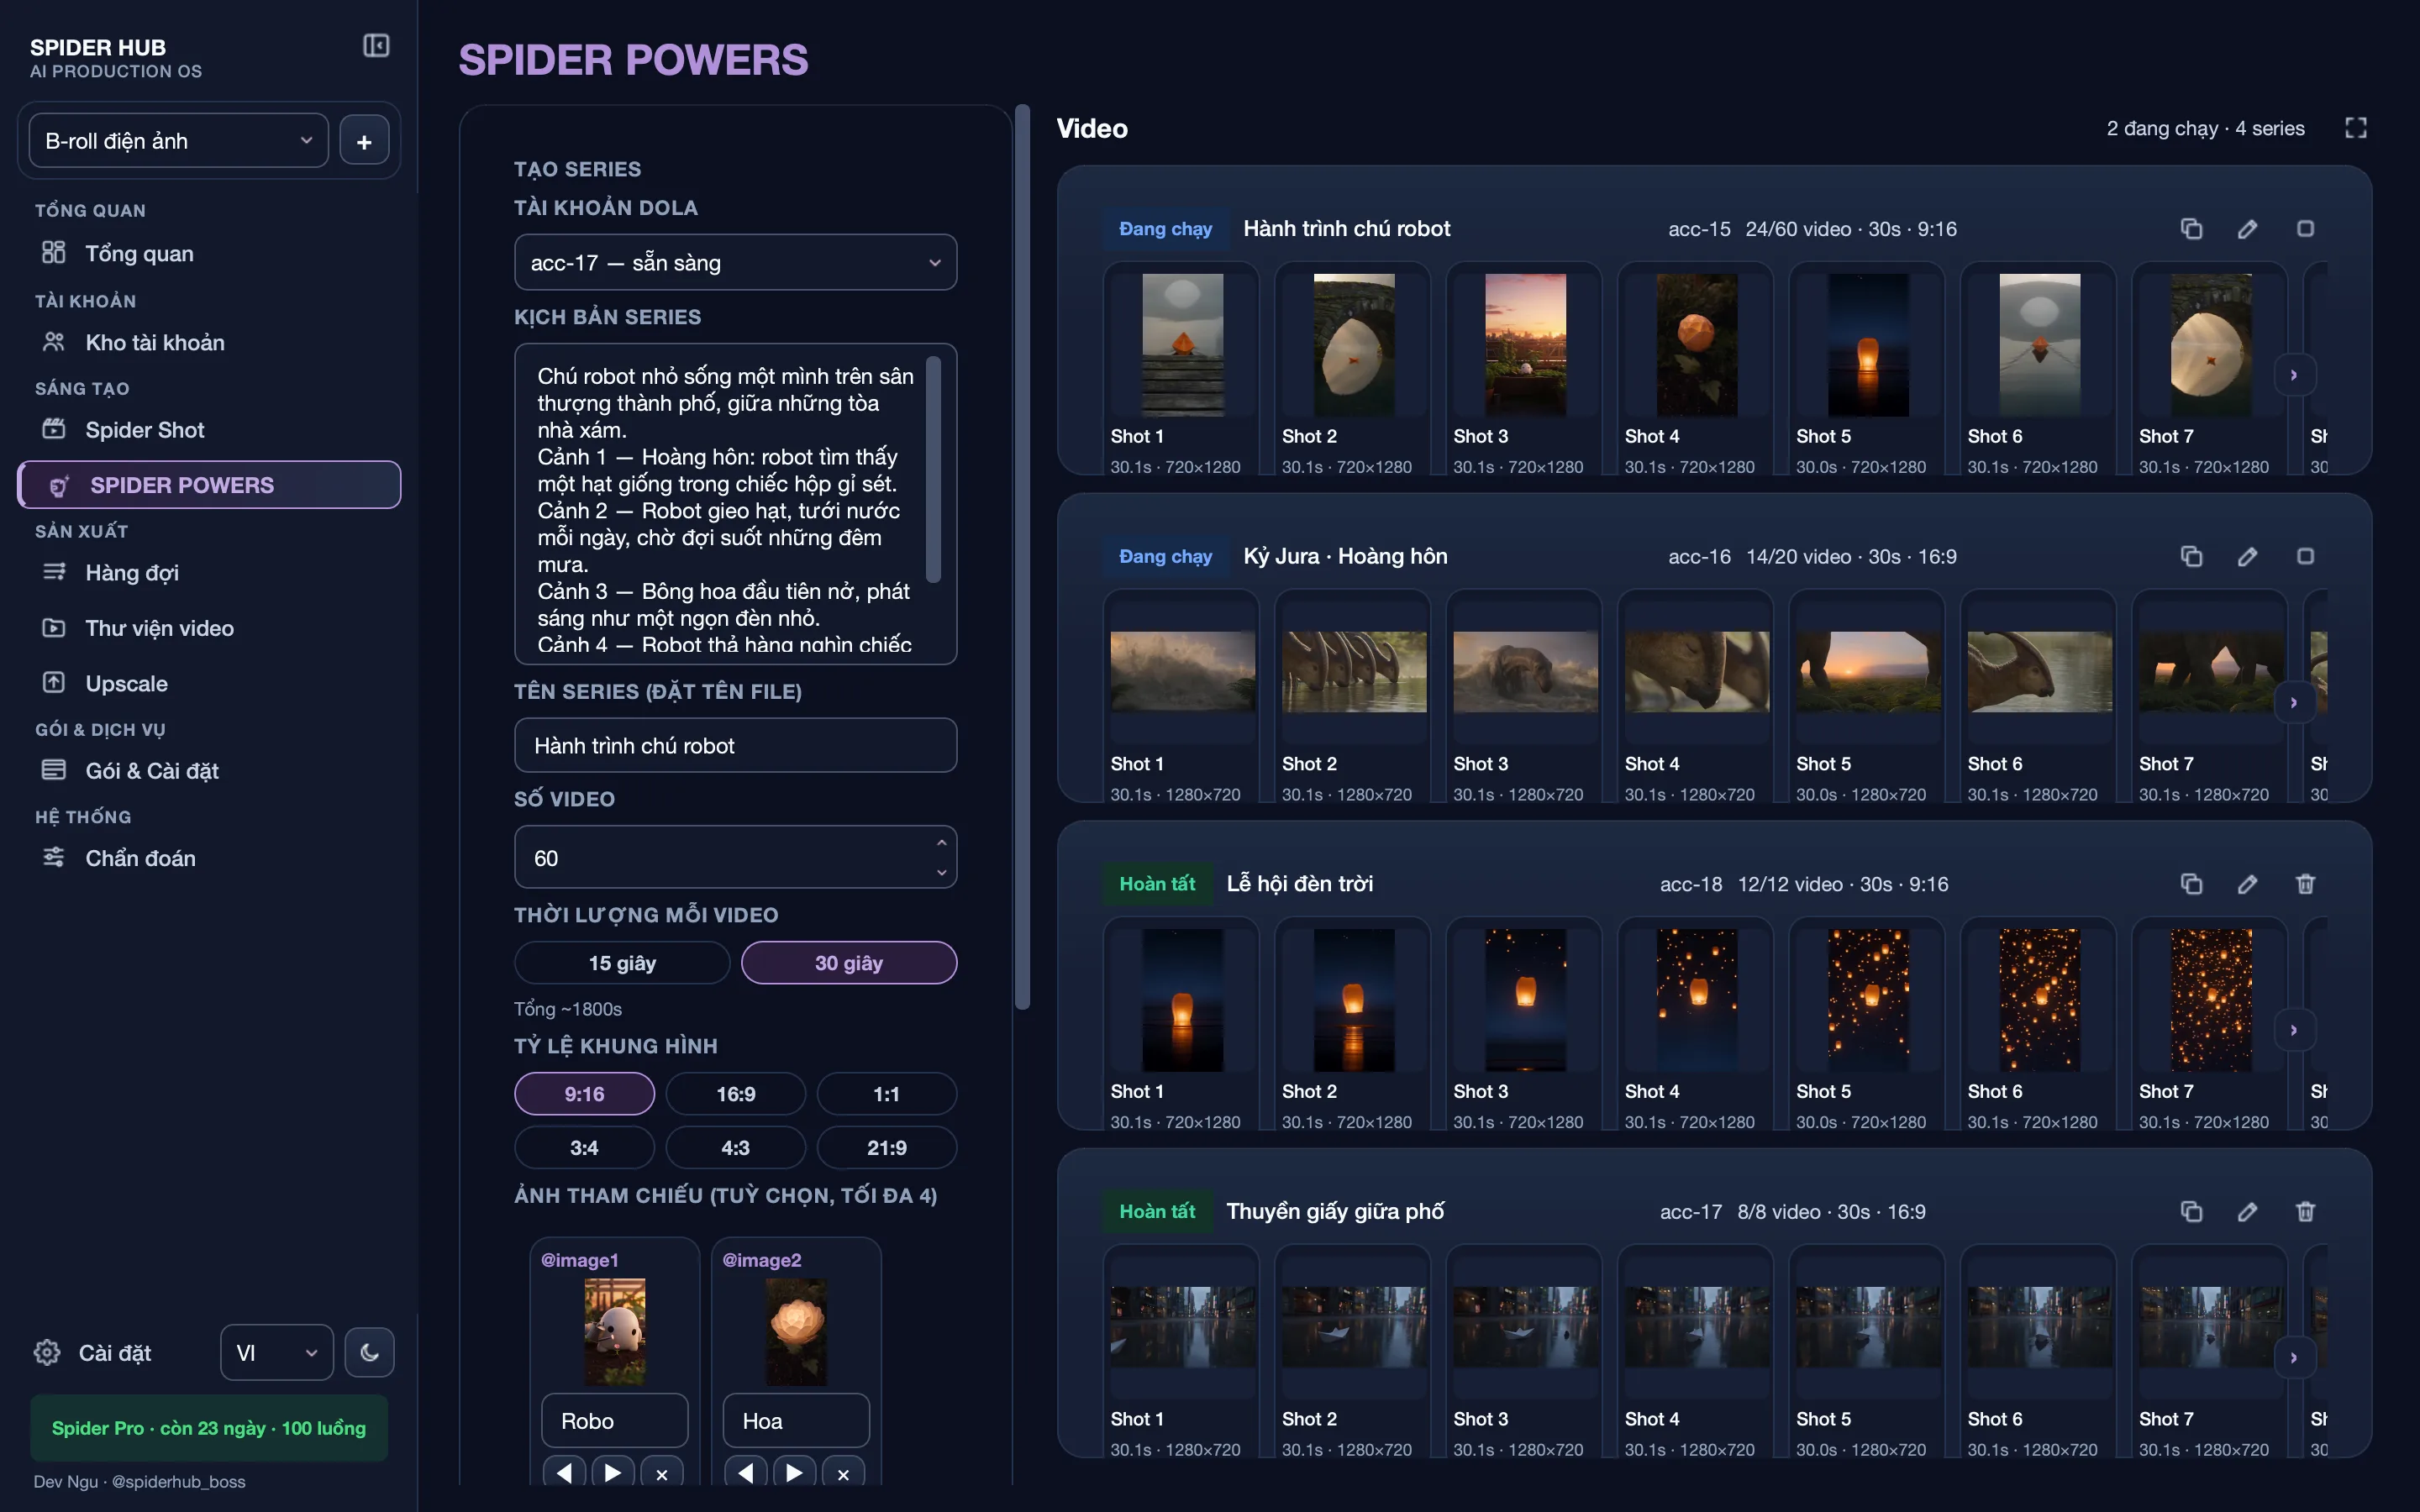Click the Tên series input field
Viewport: 2420px width, 1512px height.
(x=735, y=745)
